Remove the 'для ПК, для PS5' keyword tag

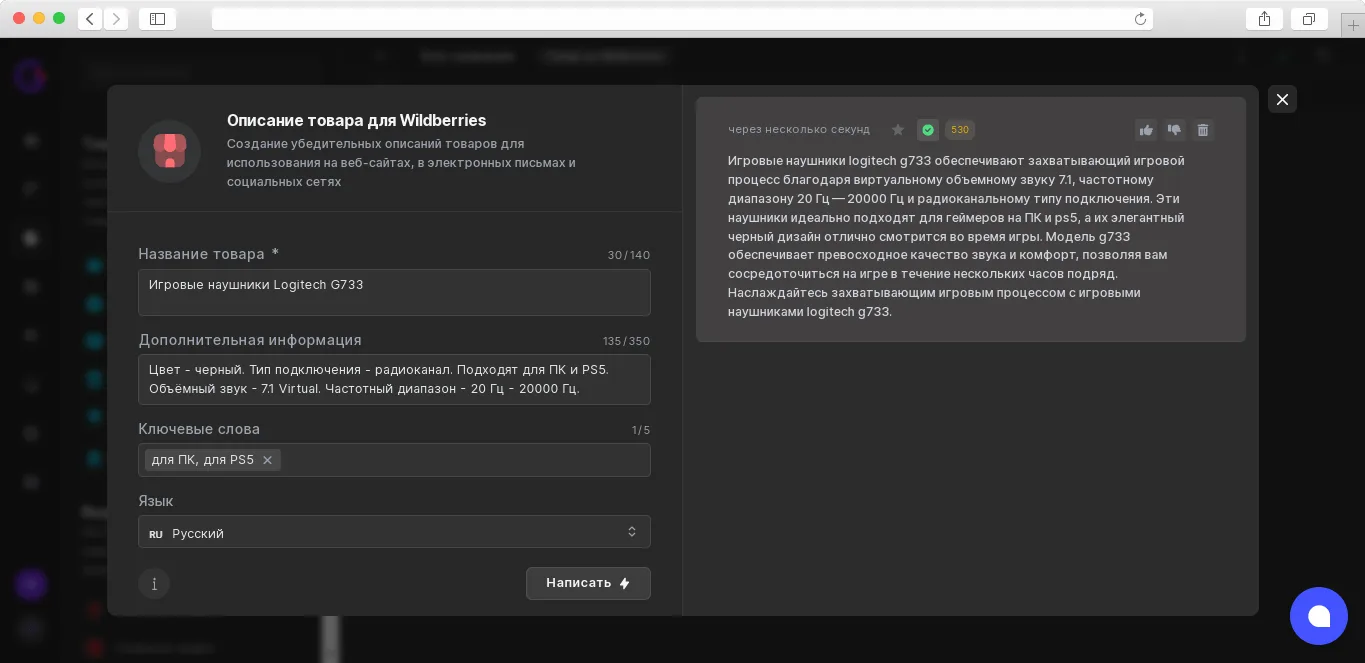(267, 460)
